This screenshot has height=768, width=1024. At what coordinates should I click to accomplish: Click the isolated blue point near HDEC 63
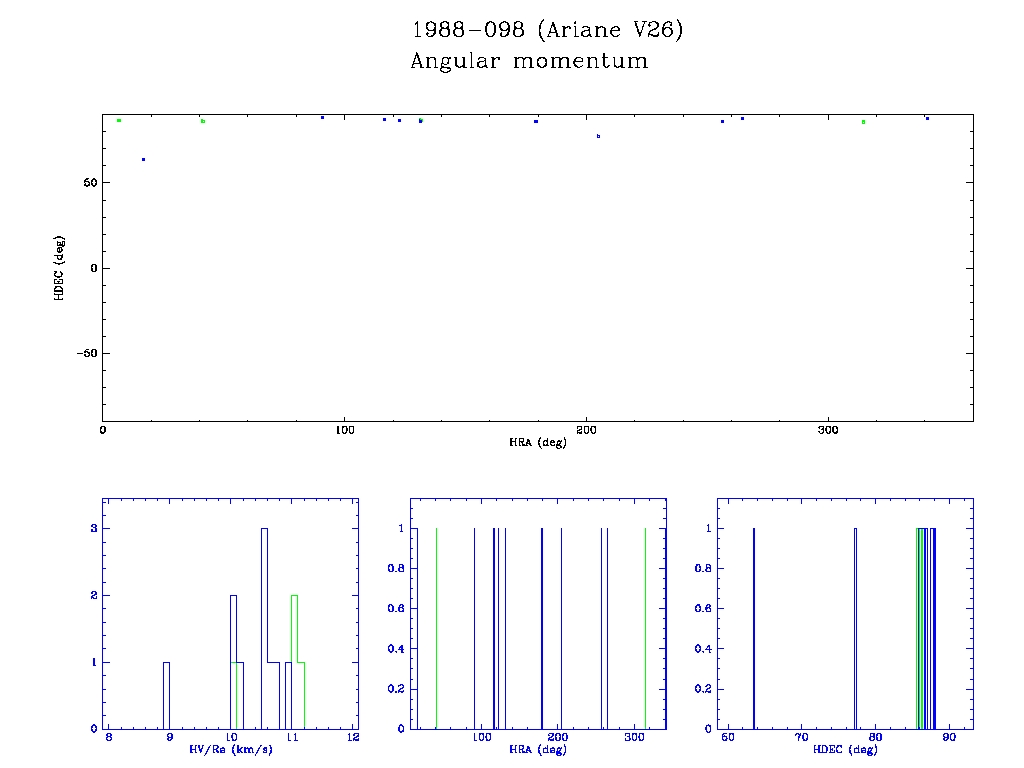click(144, 159)
